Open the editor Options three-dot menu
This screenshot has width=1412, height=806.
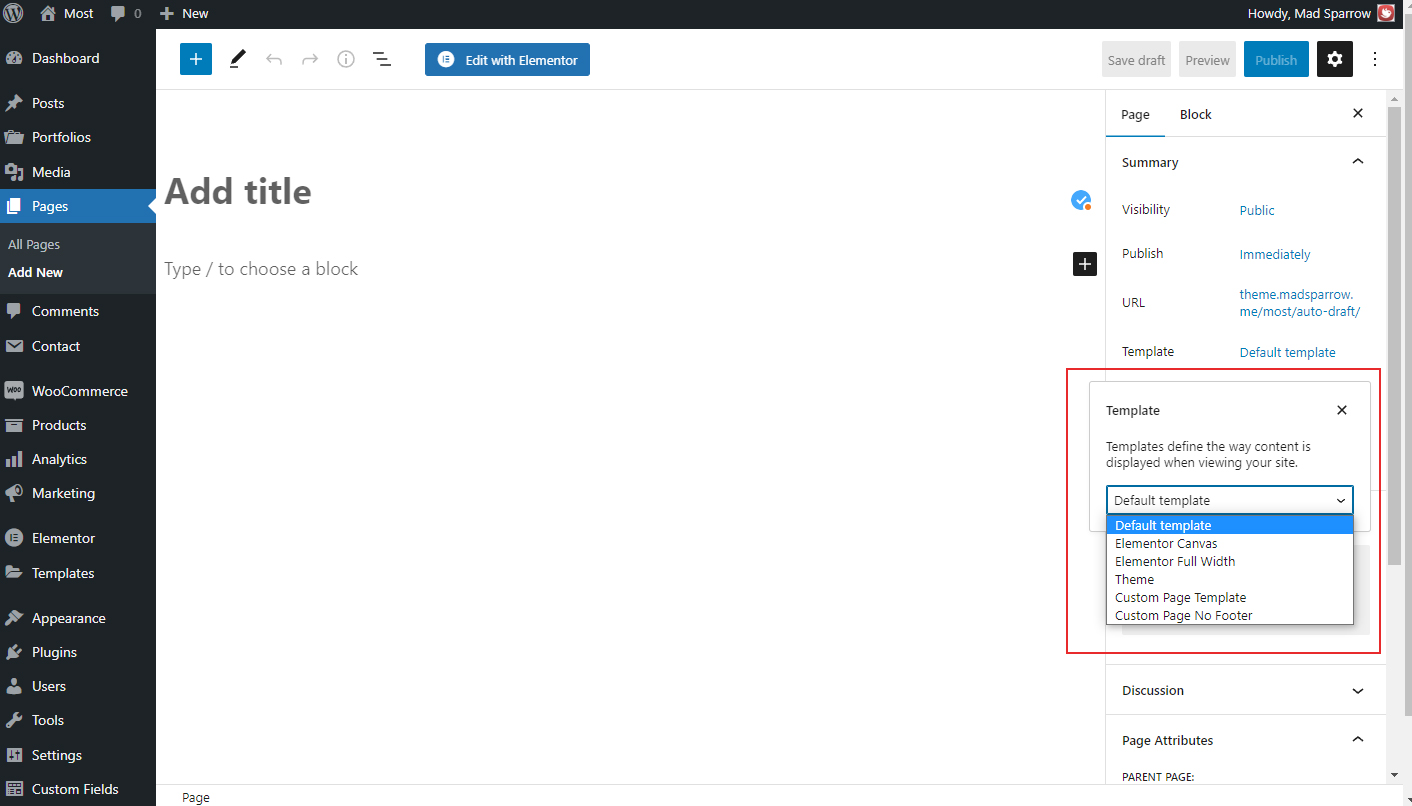pyautogui.click(x=1375, y=60)
